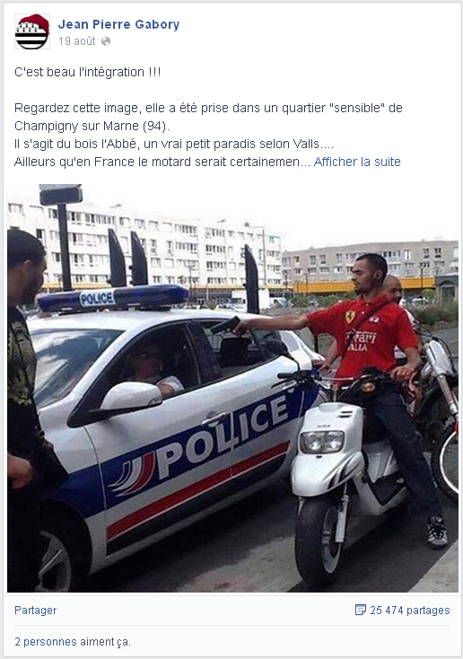
Task: Click the globe public audience icon
Action: tap(106, 41)
